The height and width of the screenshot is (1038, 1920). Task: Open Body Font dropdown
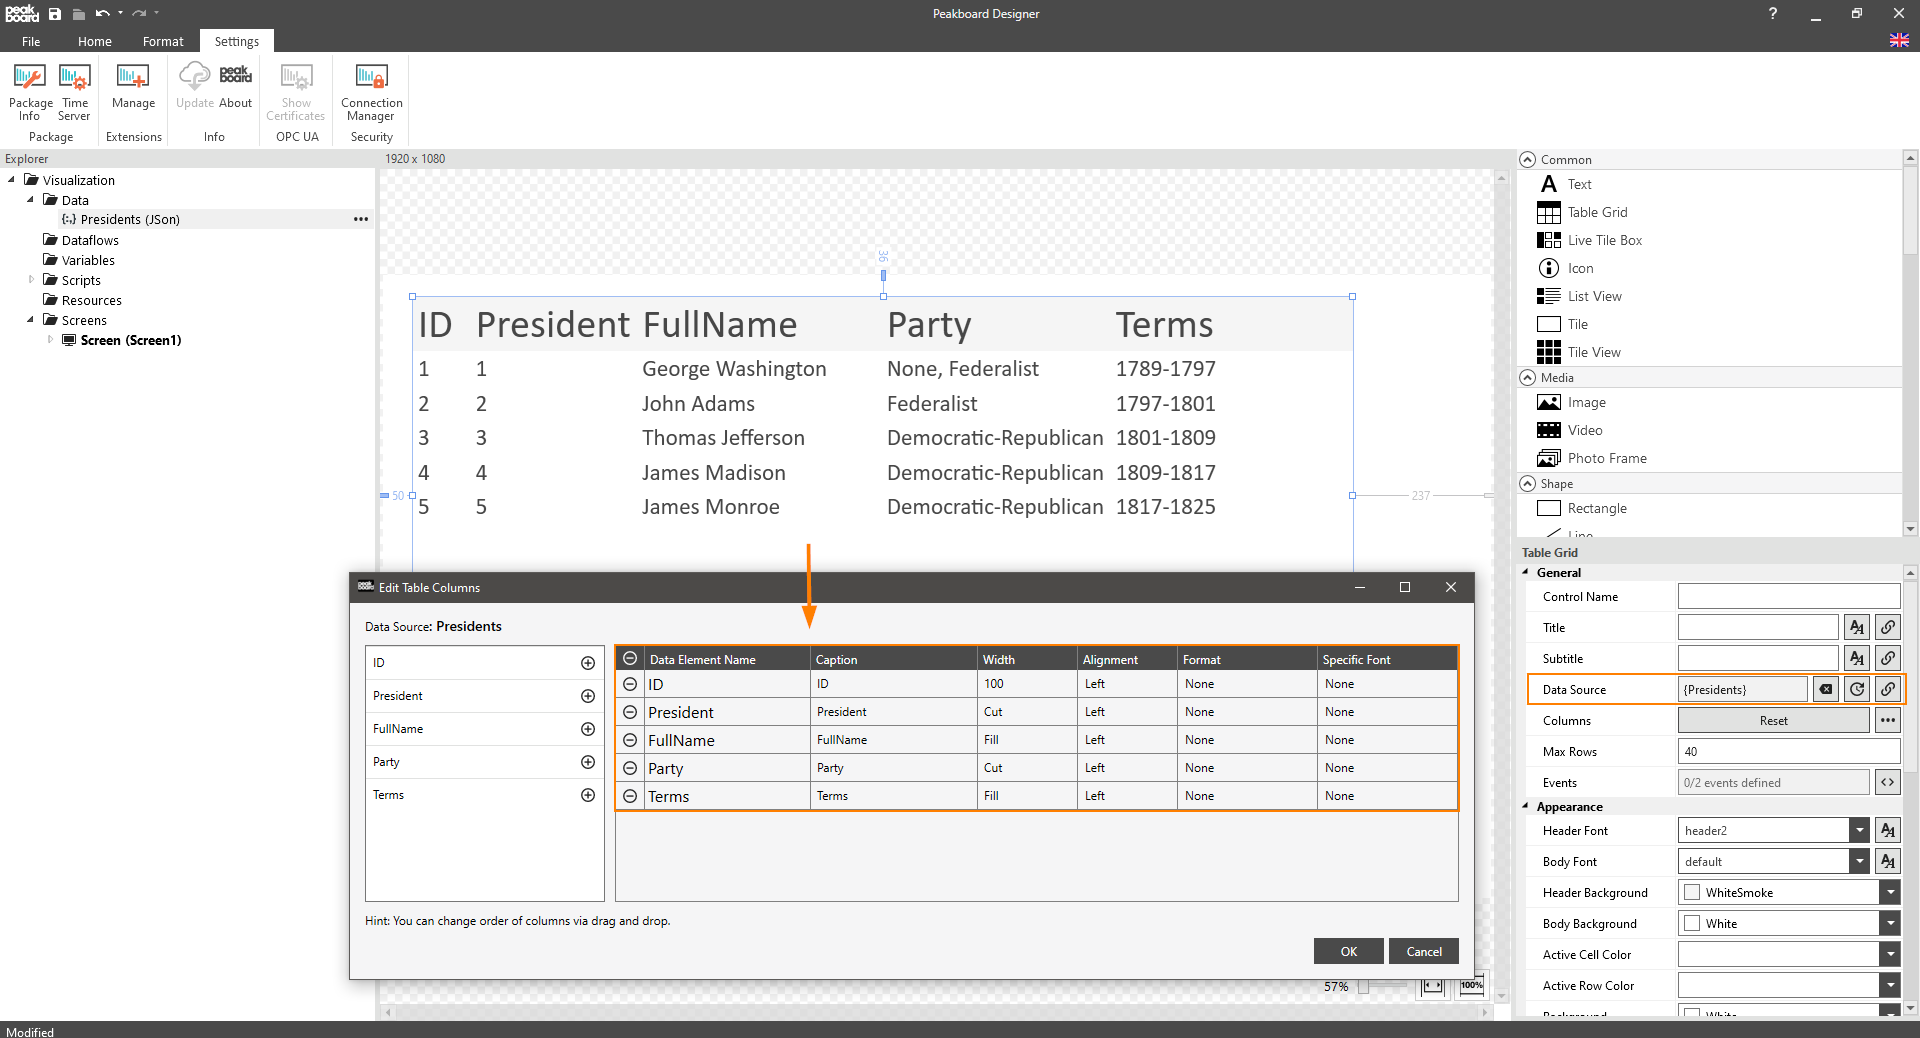click(1859, 861)
